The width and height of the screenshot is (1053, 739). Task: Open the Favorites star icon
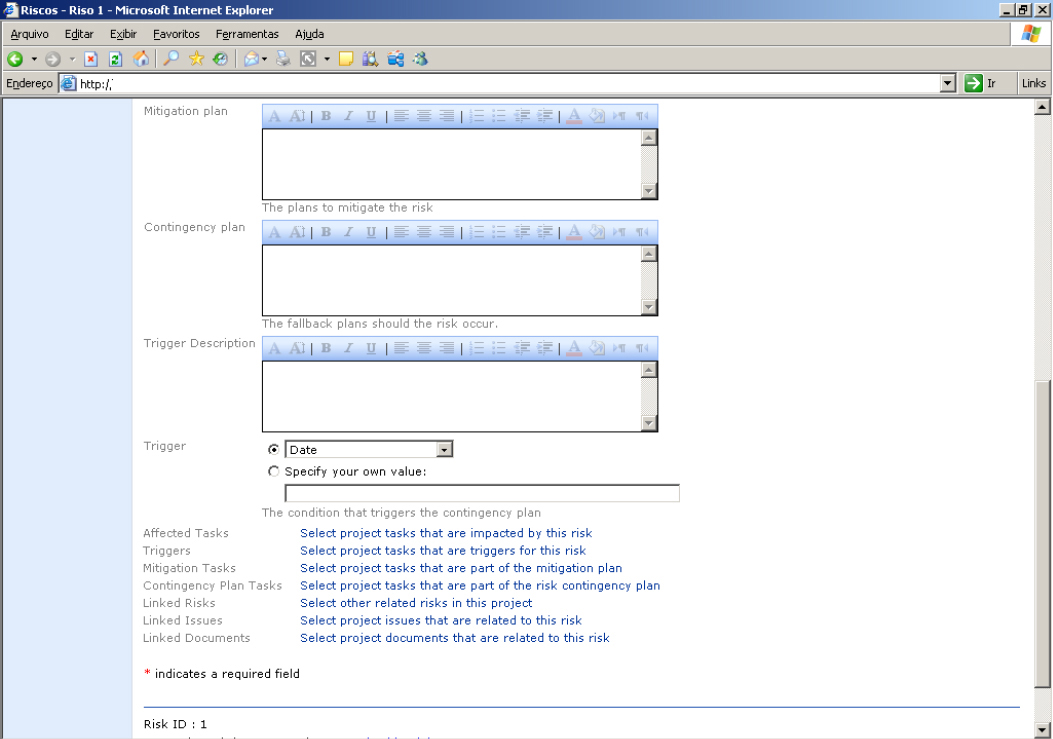pyautogui.click(x=196, y=59)
